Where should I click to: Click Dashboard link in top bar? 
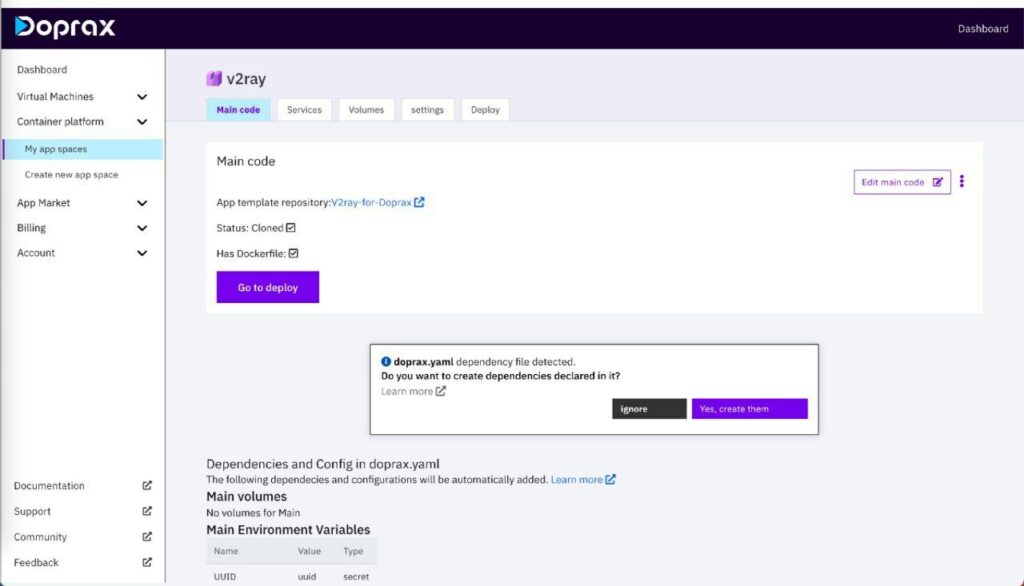pos(983,29)
